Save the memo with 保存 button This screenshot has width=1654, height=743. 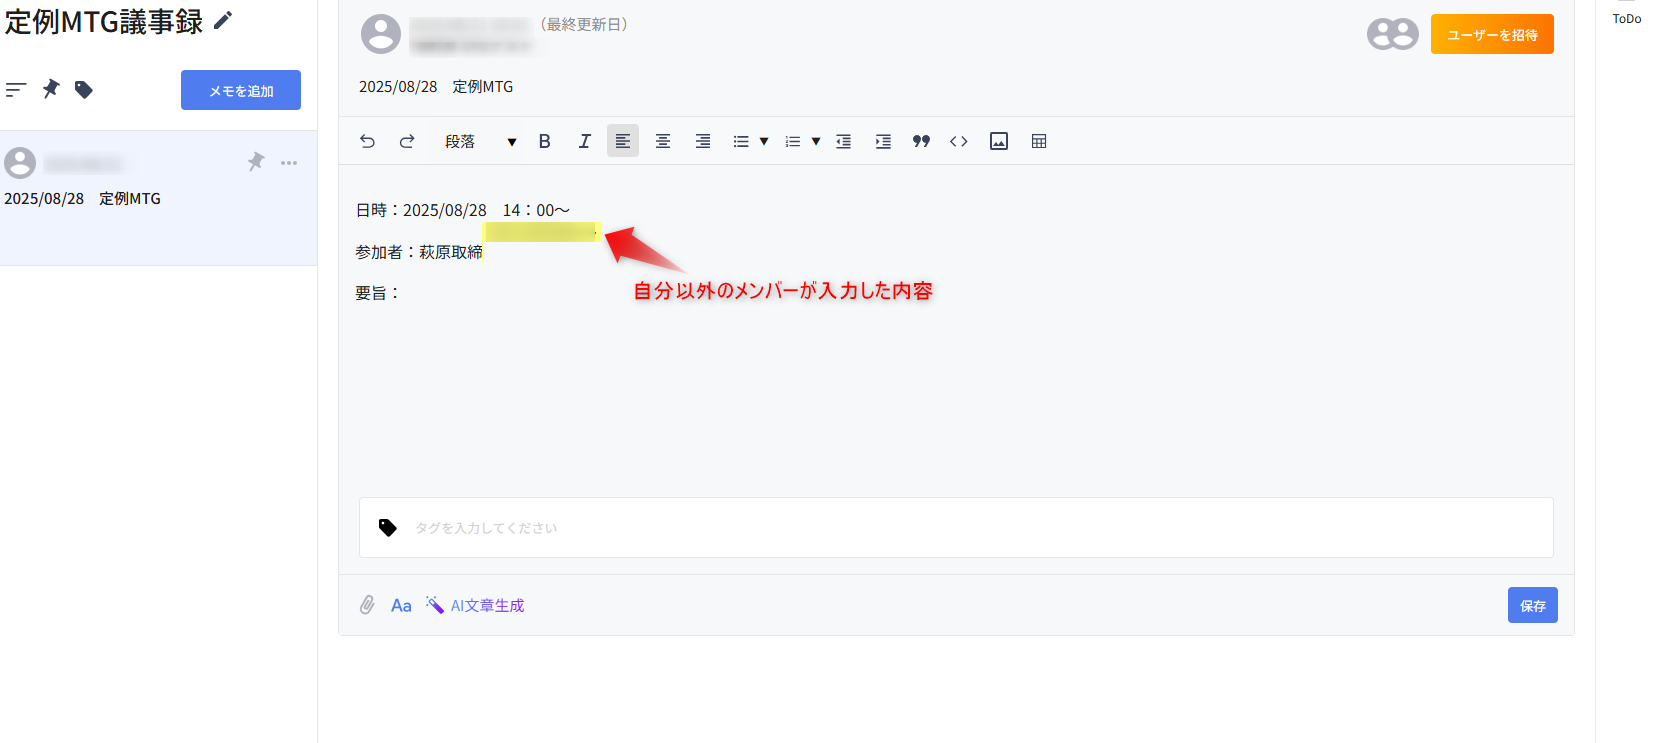click(1532, 605)
